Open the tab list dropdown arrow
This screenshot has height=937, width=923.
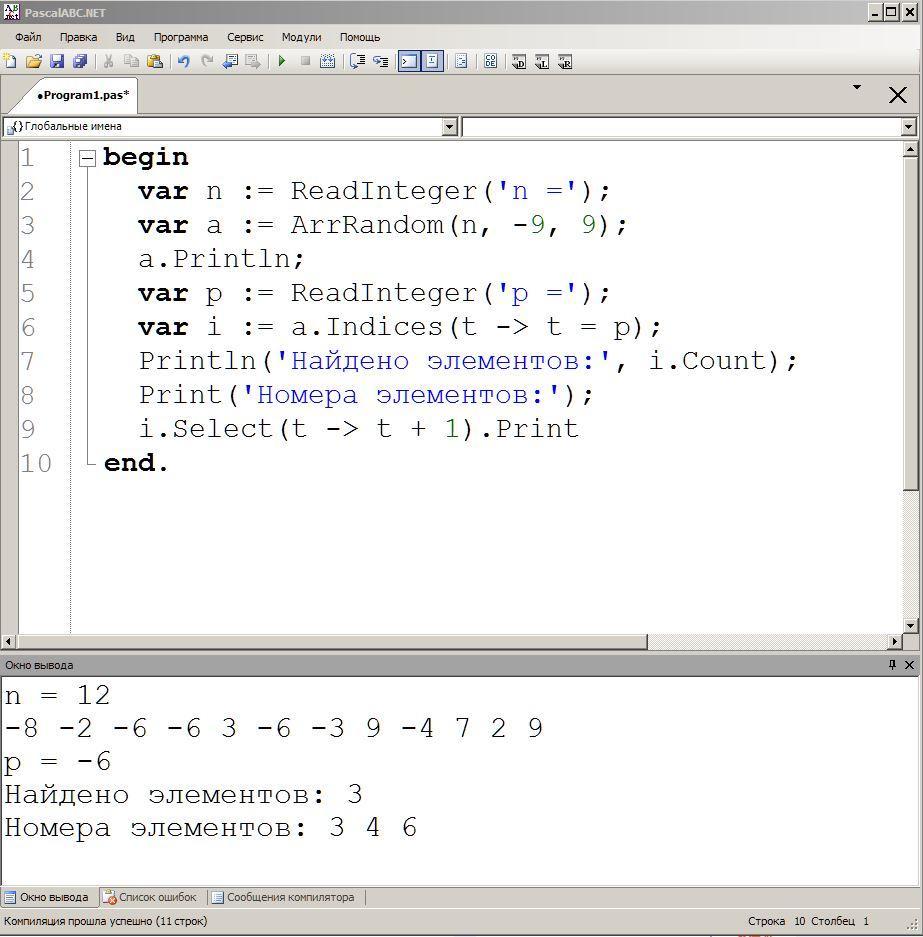[857, 88]
